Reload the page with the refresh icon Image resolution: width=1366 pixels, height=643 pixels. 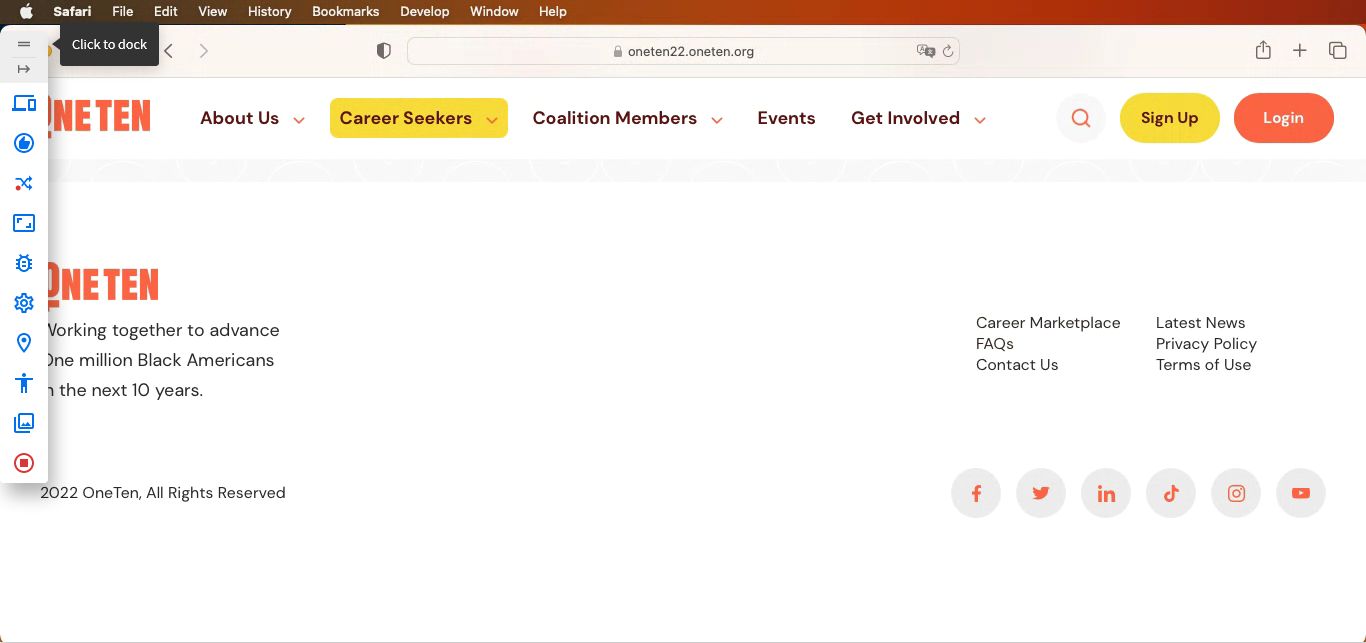pyautogui.click(x=948, y=51)
